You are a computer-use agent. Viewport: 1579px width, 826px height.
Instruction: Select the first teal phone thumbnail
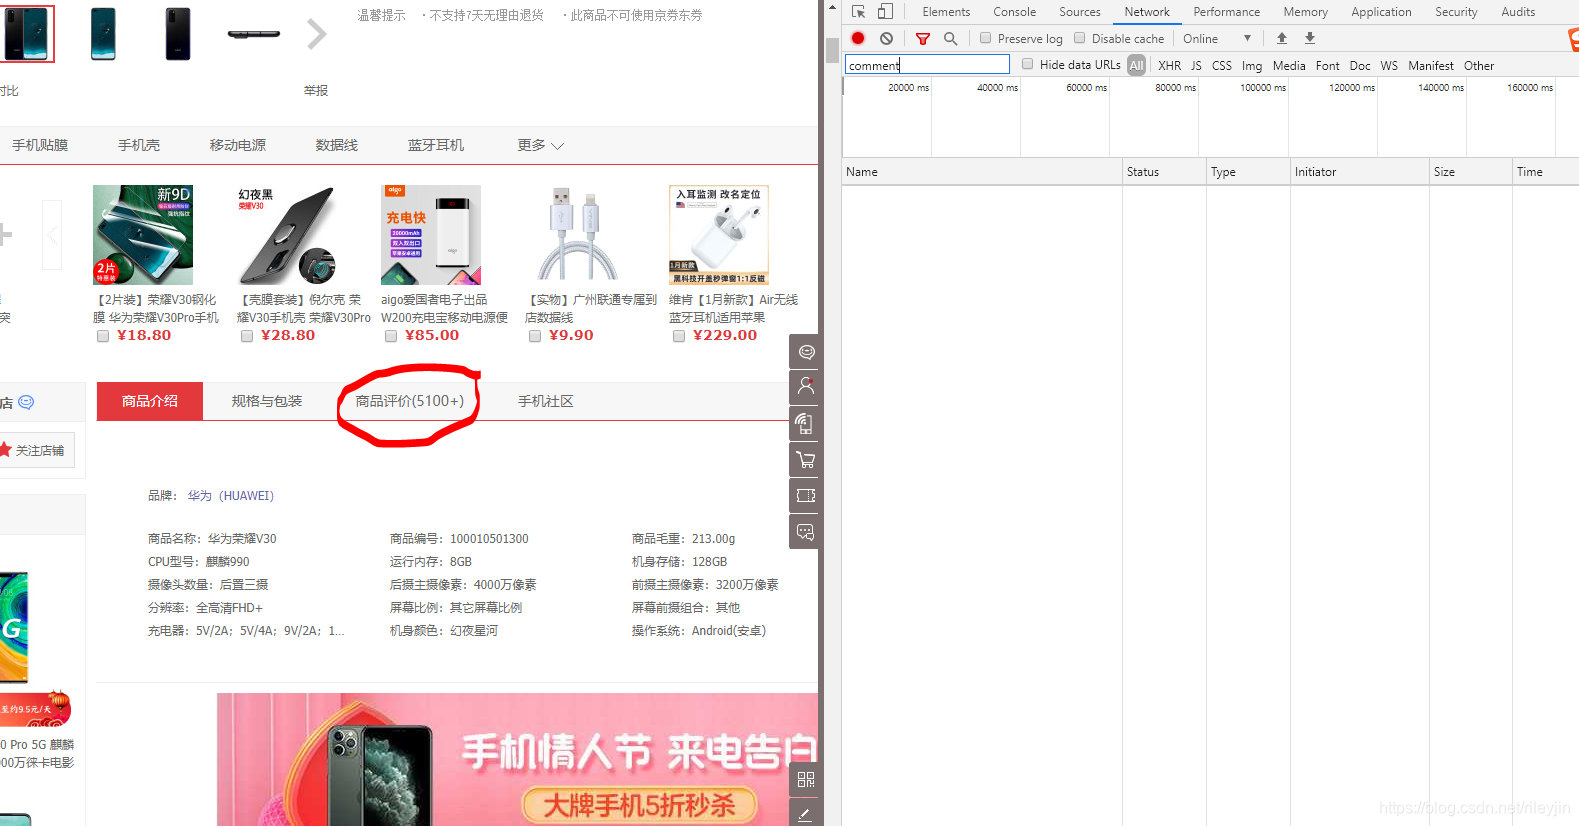[103, 34]
